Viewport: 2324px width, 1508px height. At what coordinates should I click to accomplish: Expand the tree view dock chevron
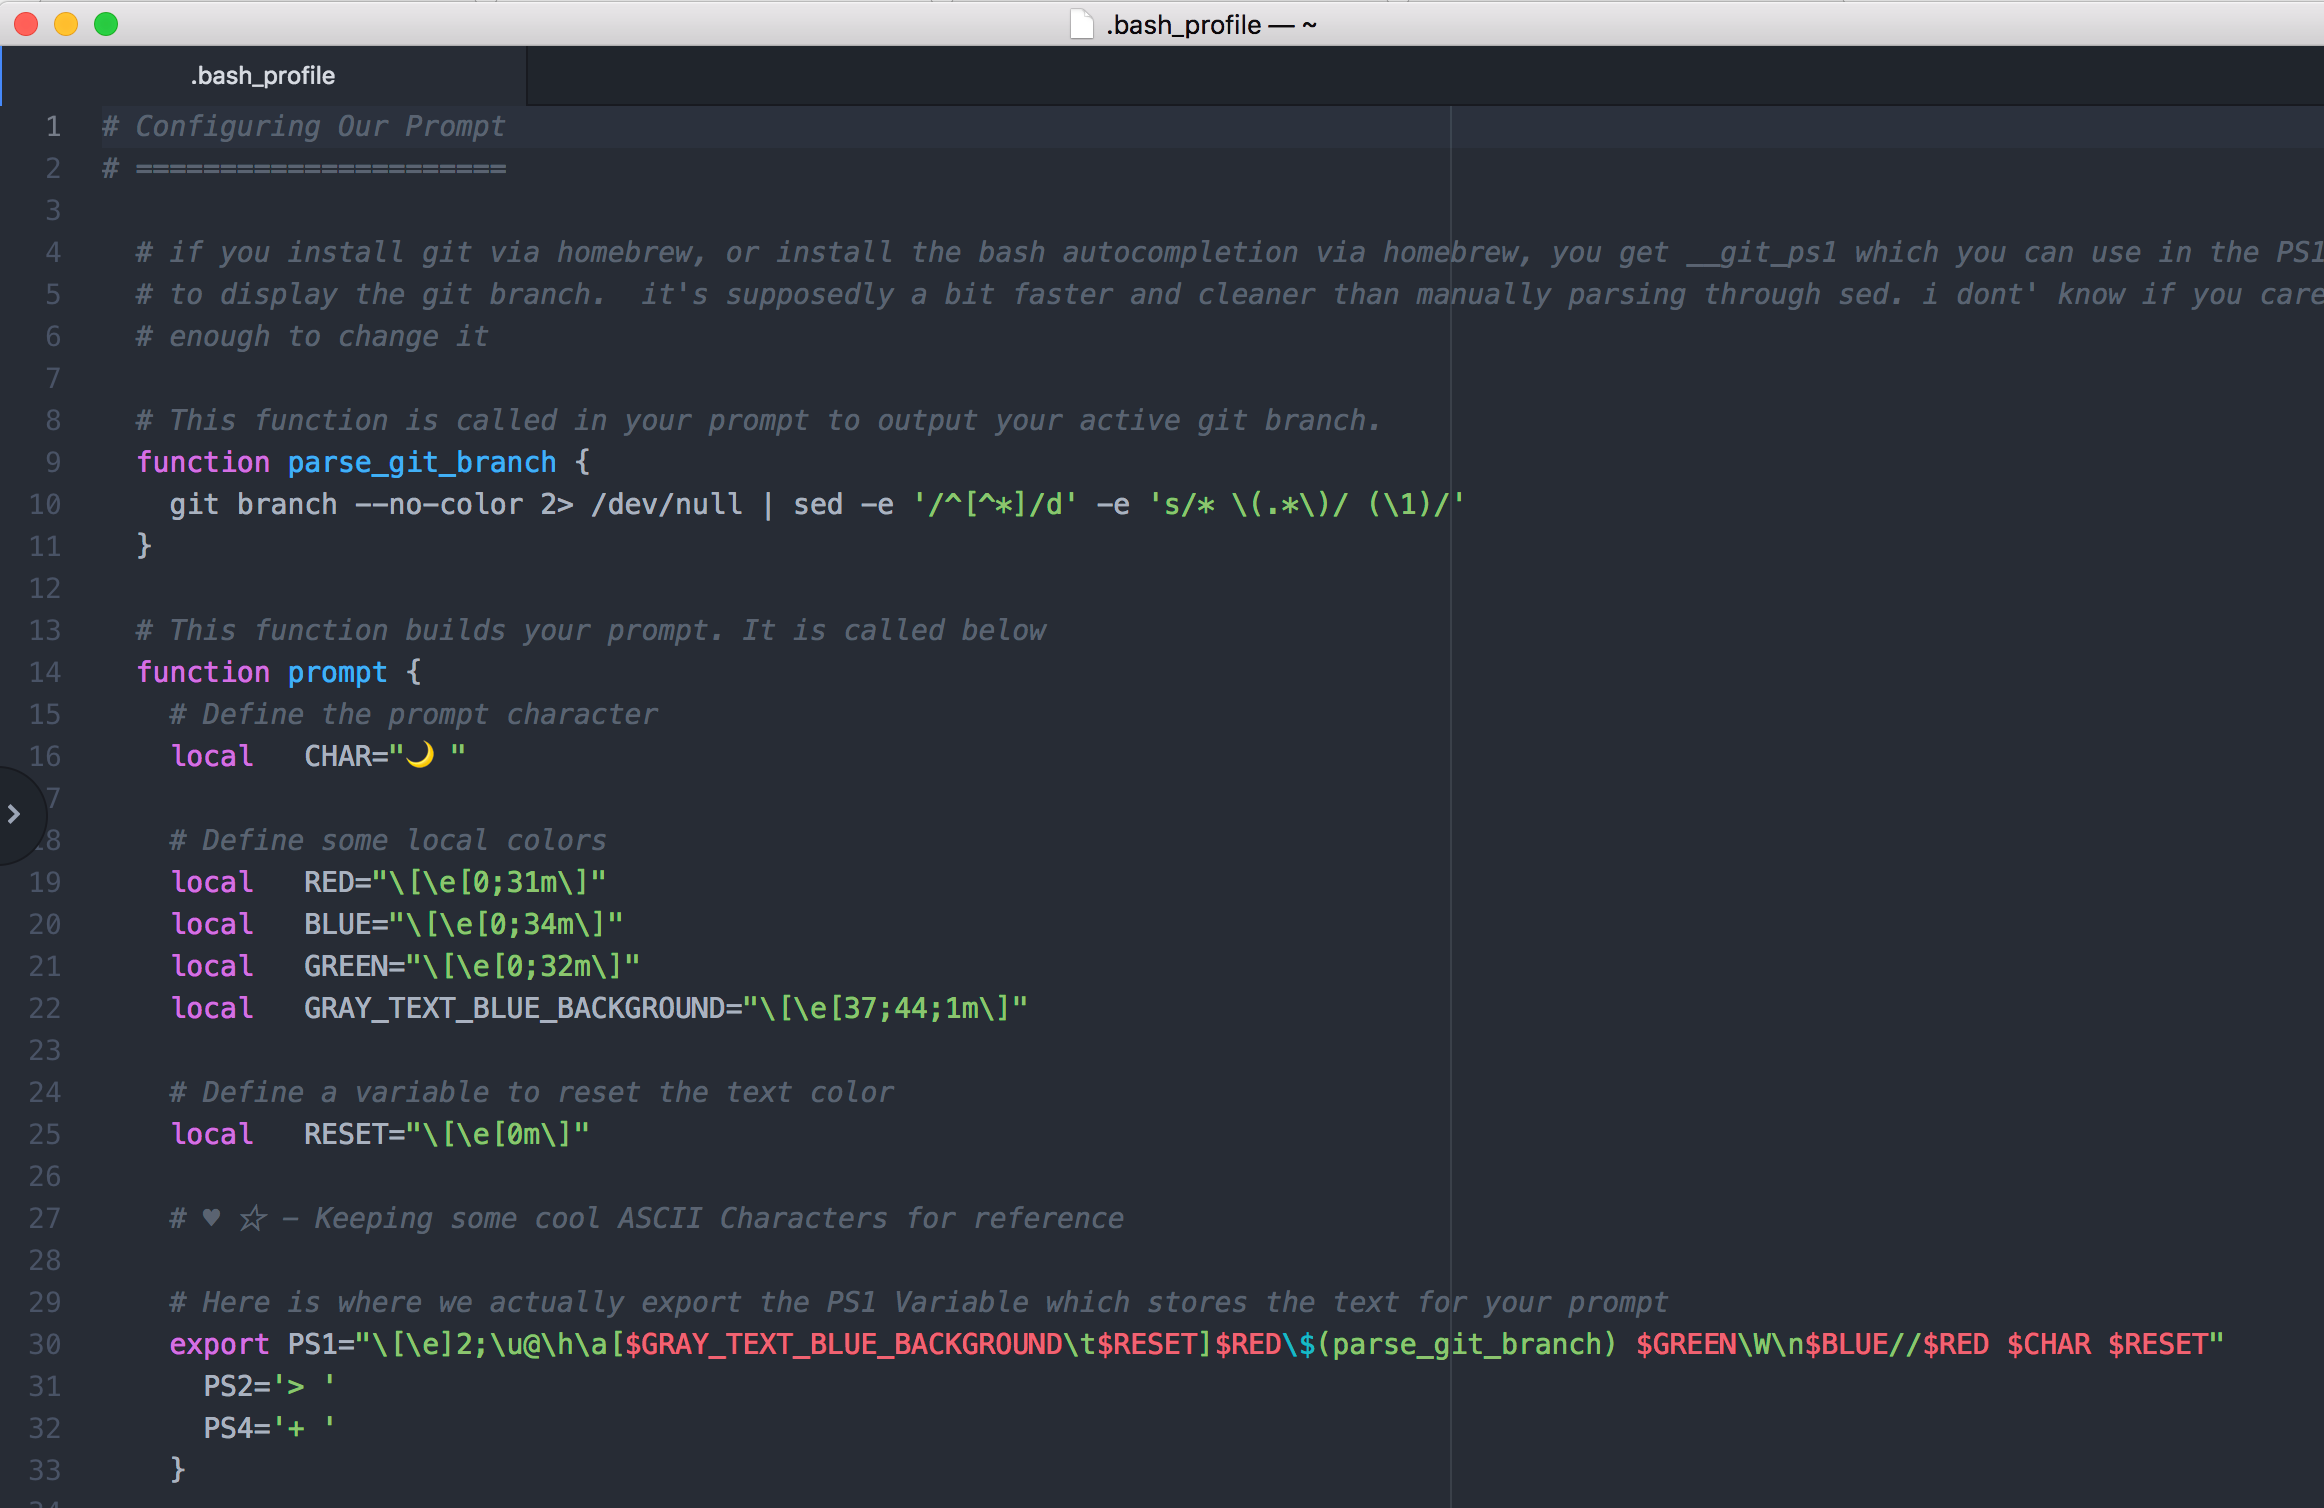coord(14,814)
